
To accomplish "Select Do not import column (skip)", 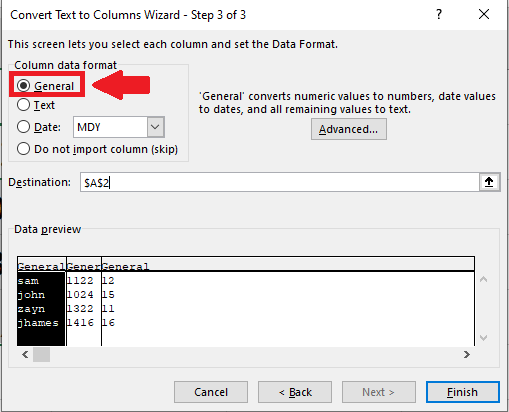I will [23, 149].
